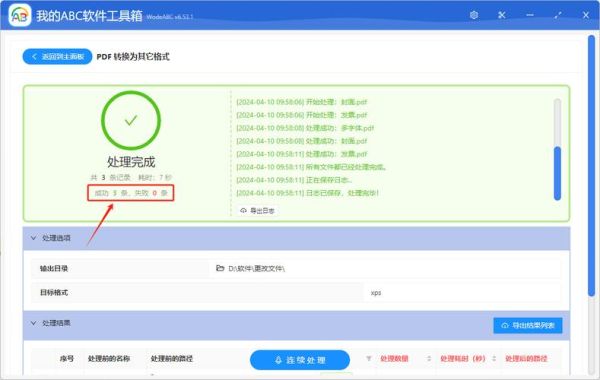Sort by the 处理耗时（秒）column sort arrows
Screen dimensions: 600x380
[494, 359]
